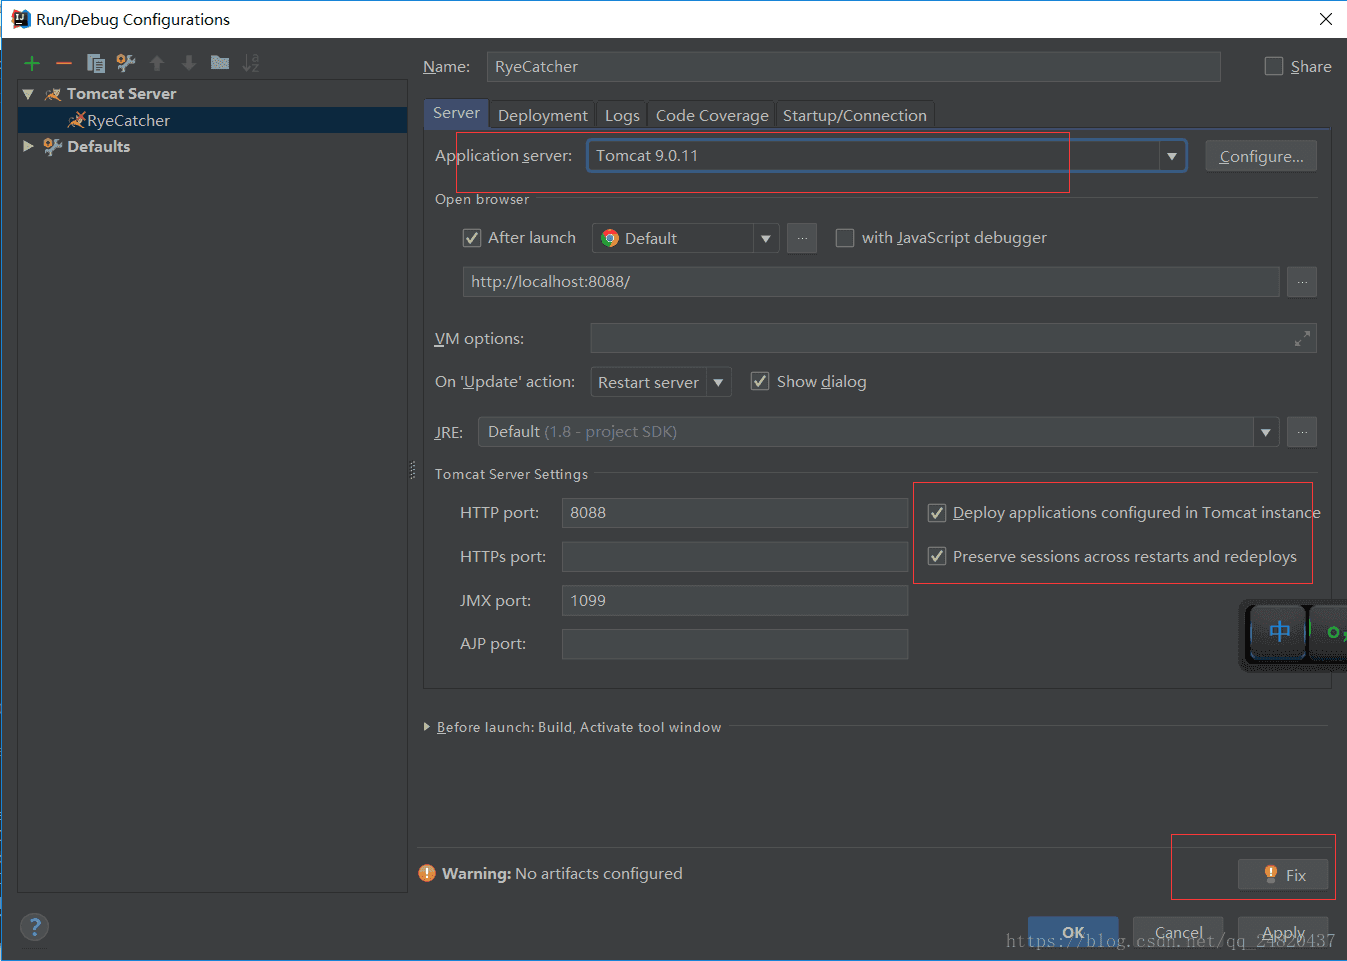Create a new folder with the folder icon
Viewport: 1347px width, 961px height.
[220, 63]
